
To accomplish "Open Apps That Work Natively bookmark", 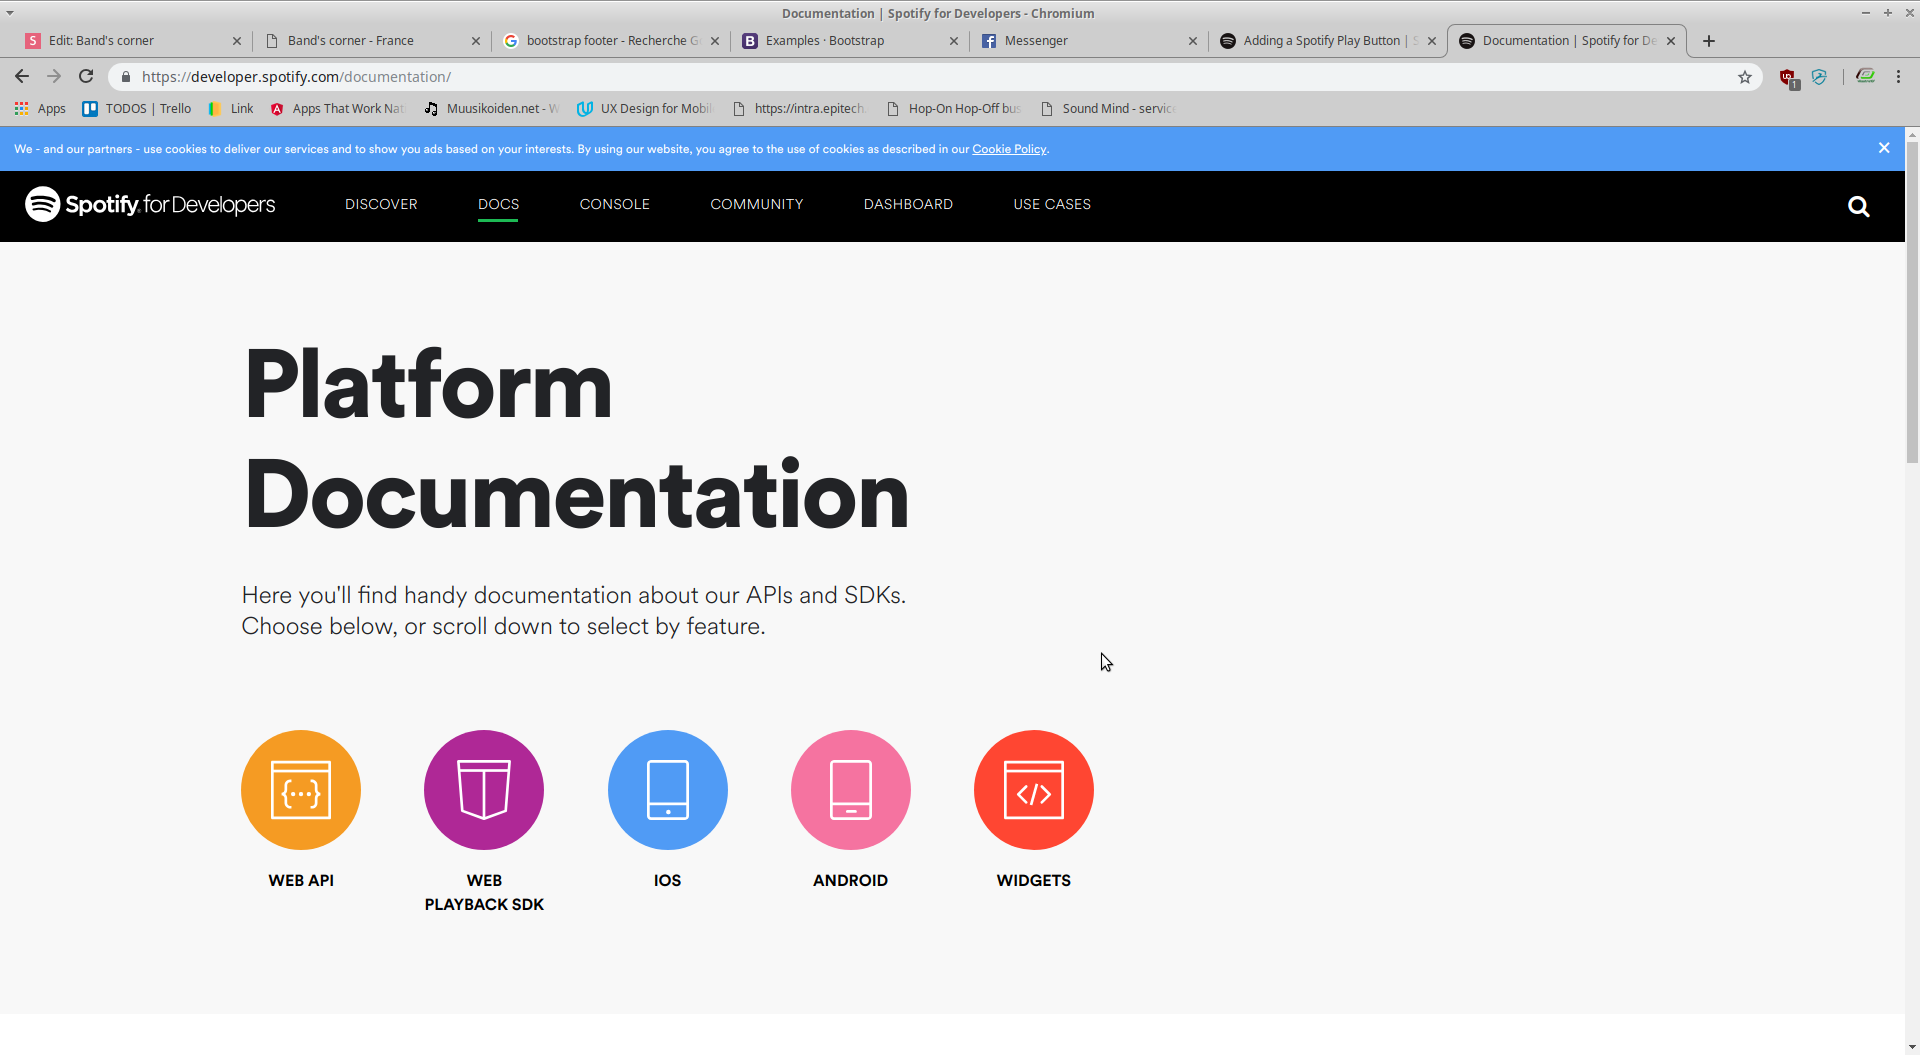I will [338, 108].
